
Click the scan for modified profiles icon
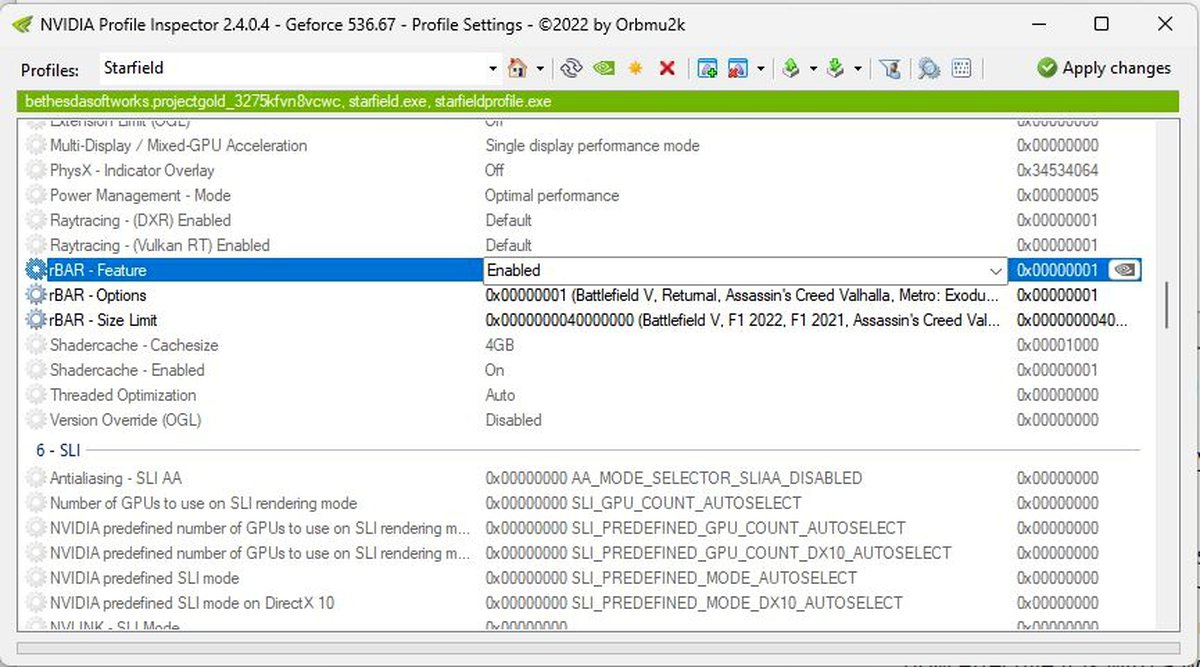[929, 68]
